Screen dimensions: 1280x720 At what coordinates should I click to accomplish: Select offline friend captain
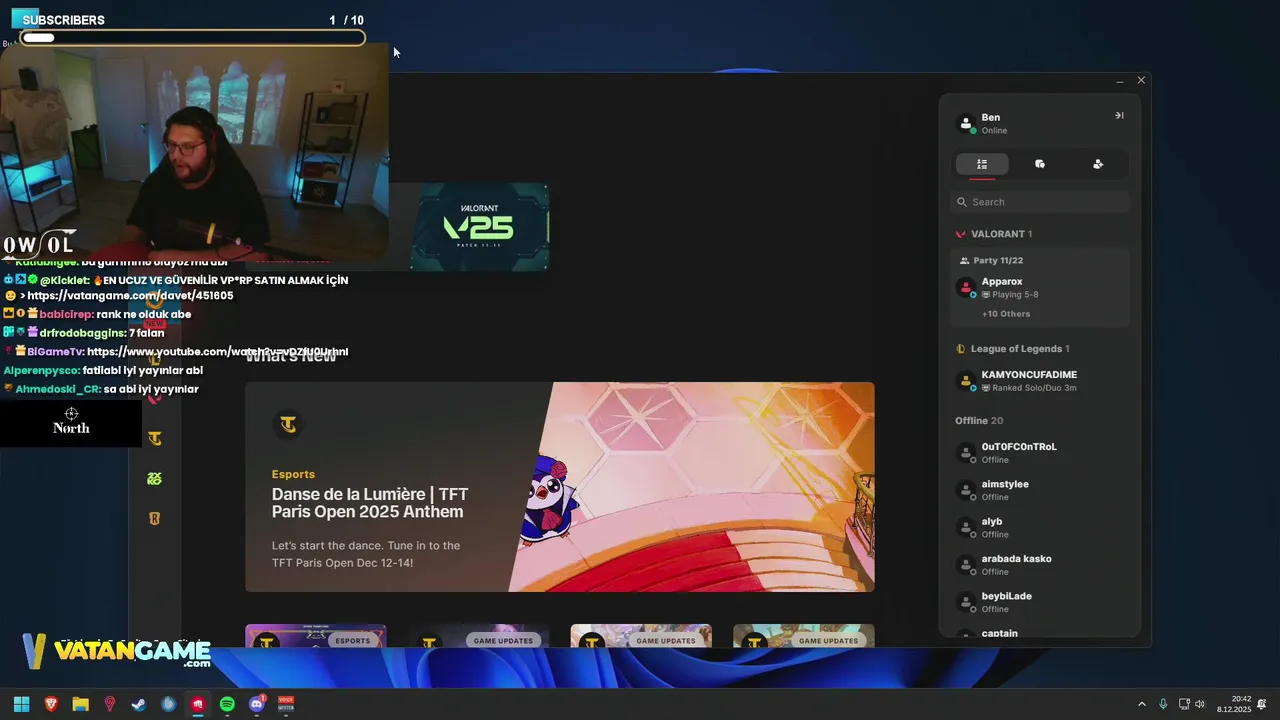[1040, 634]
